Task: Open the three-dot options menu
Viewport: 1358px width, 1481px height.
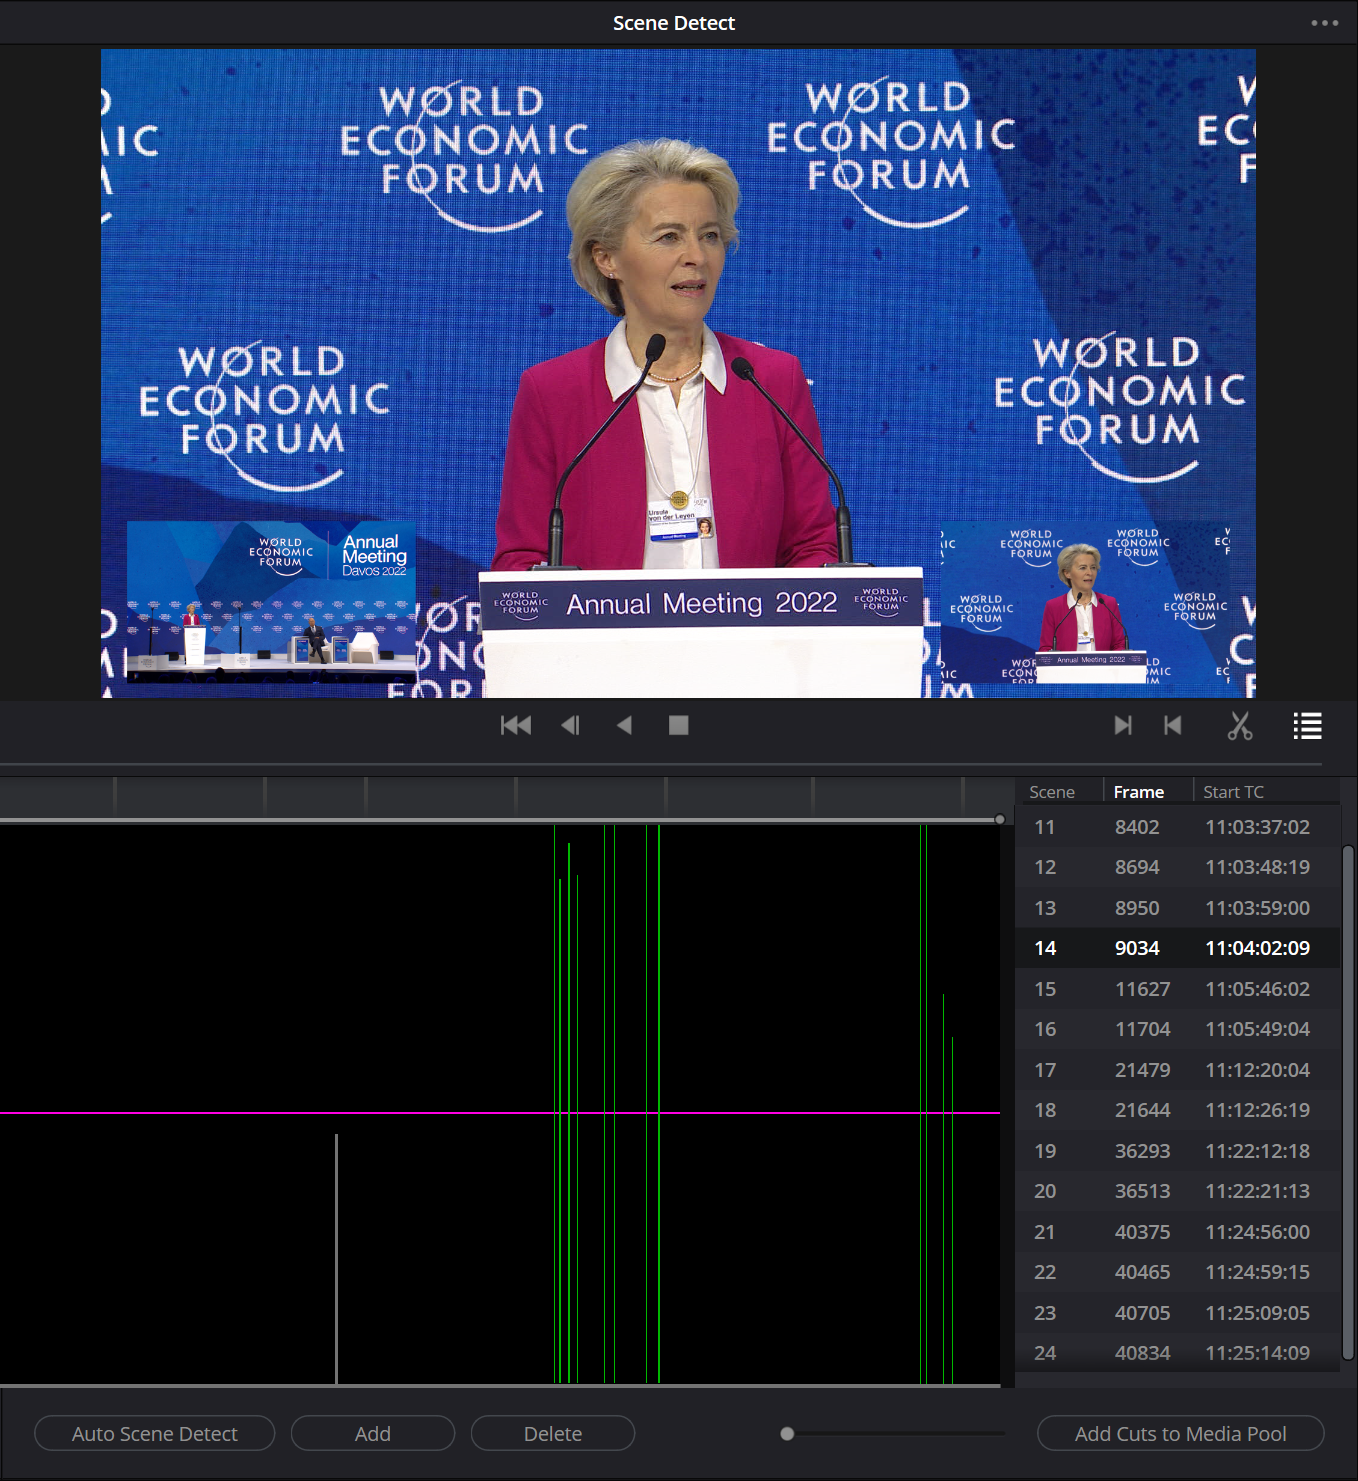Action: pyautogui.click(x=1324, y=23)
